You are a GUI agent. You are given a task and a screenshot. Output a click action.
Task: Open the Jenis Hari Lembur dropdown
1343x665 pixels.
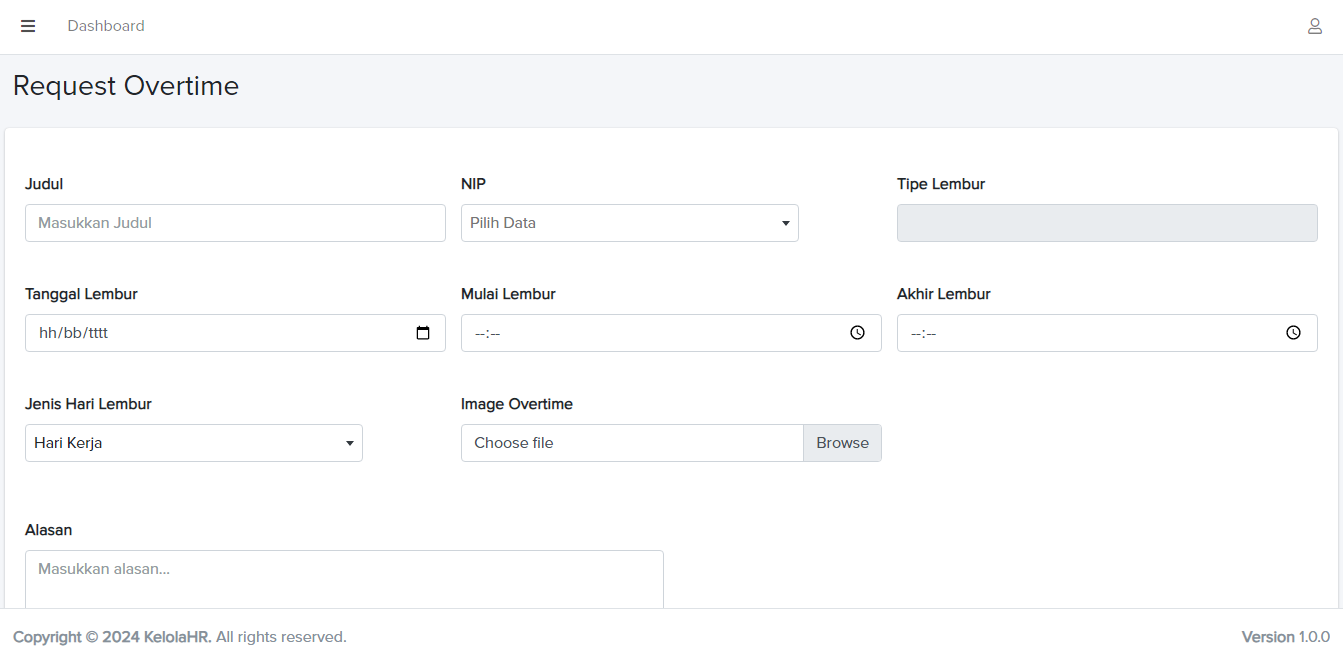tap(193, 443)
